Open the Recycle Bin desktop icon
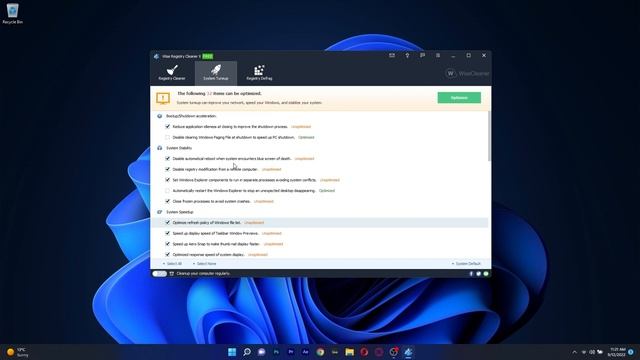Image resolution: width=640 pixels, height=360 pixels. pos(13,13)
